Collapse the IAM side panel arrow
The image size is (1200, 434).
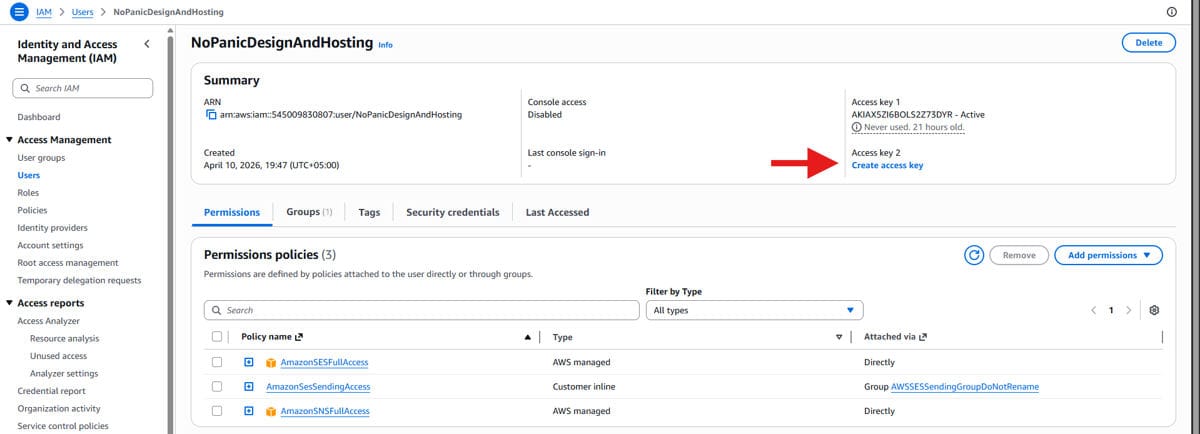pyautogui.click(x=147, y=44)
